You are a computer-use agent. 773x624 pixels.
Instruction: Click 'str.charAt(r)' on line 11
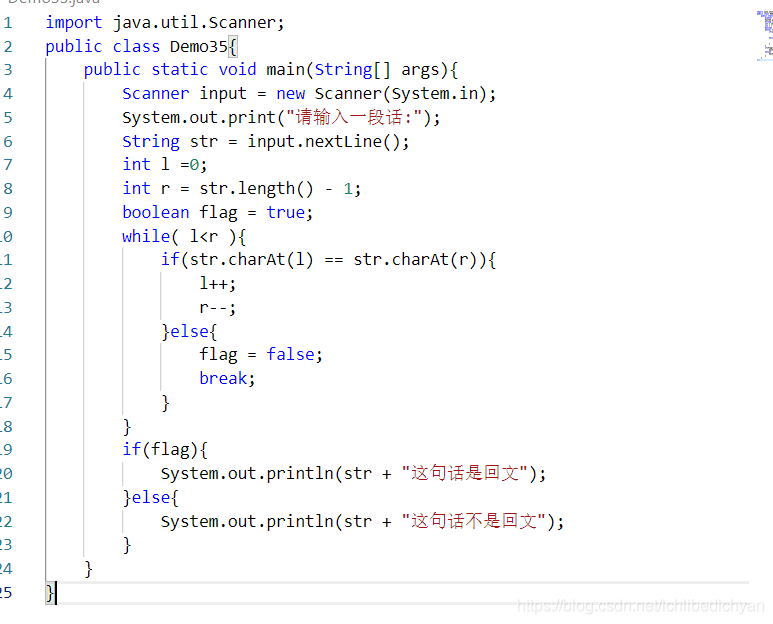click(x=415, y=260)
